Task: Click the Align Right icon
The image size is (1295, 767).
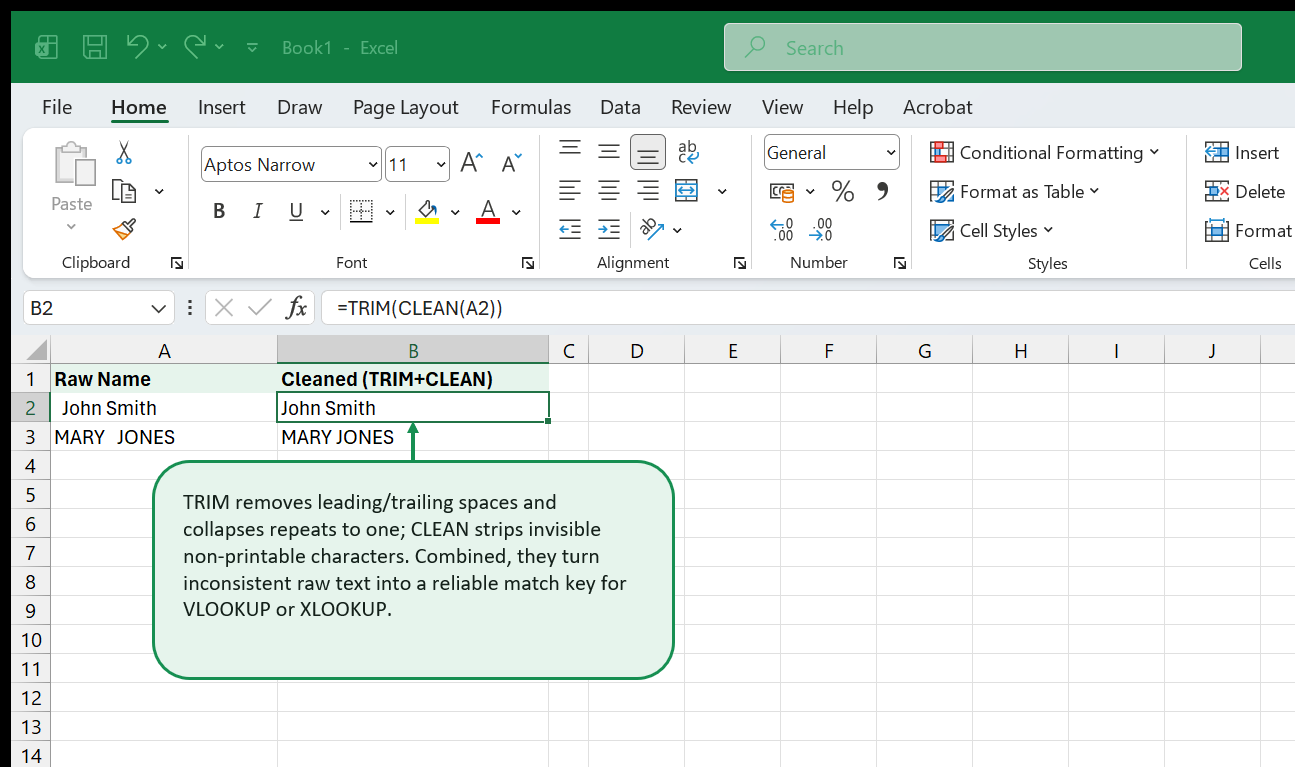Action: [x=648, y=190]
